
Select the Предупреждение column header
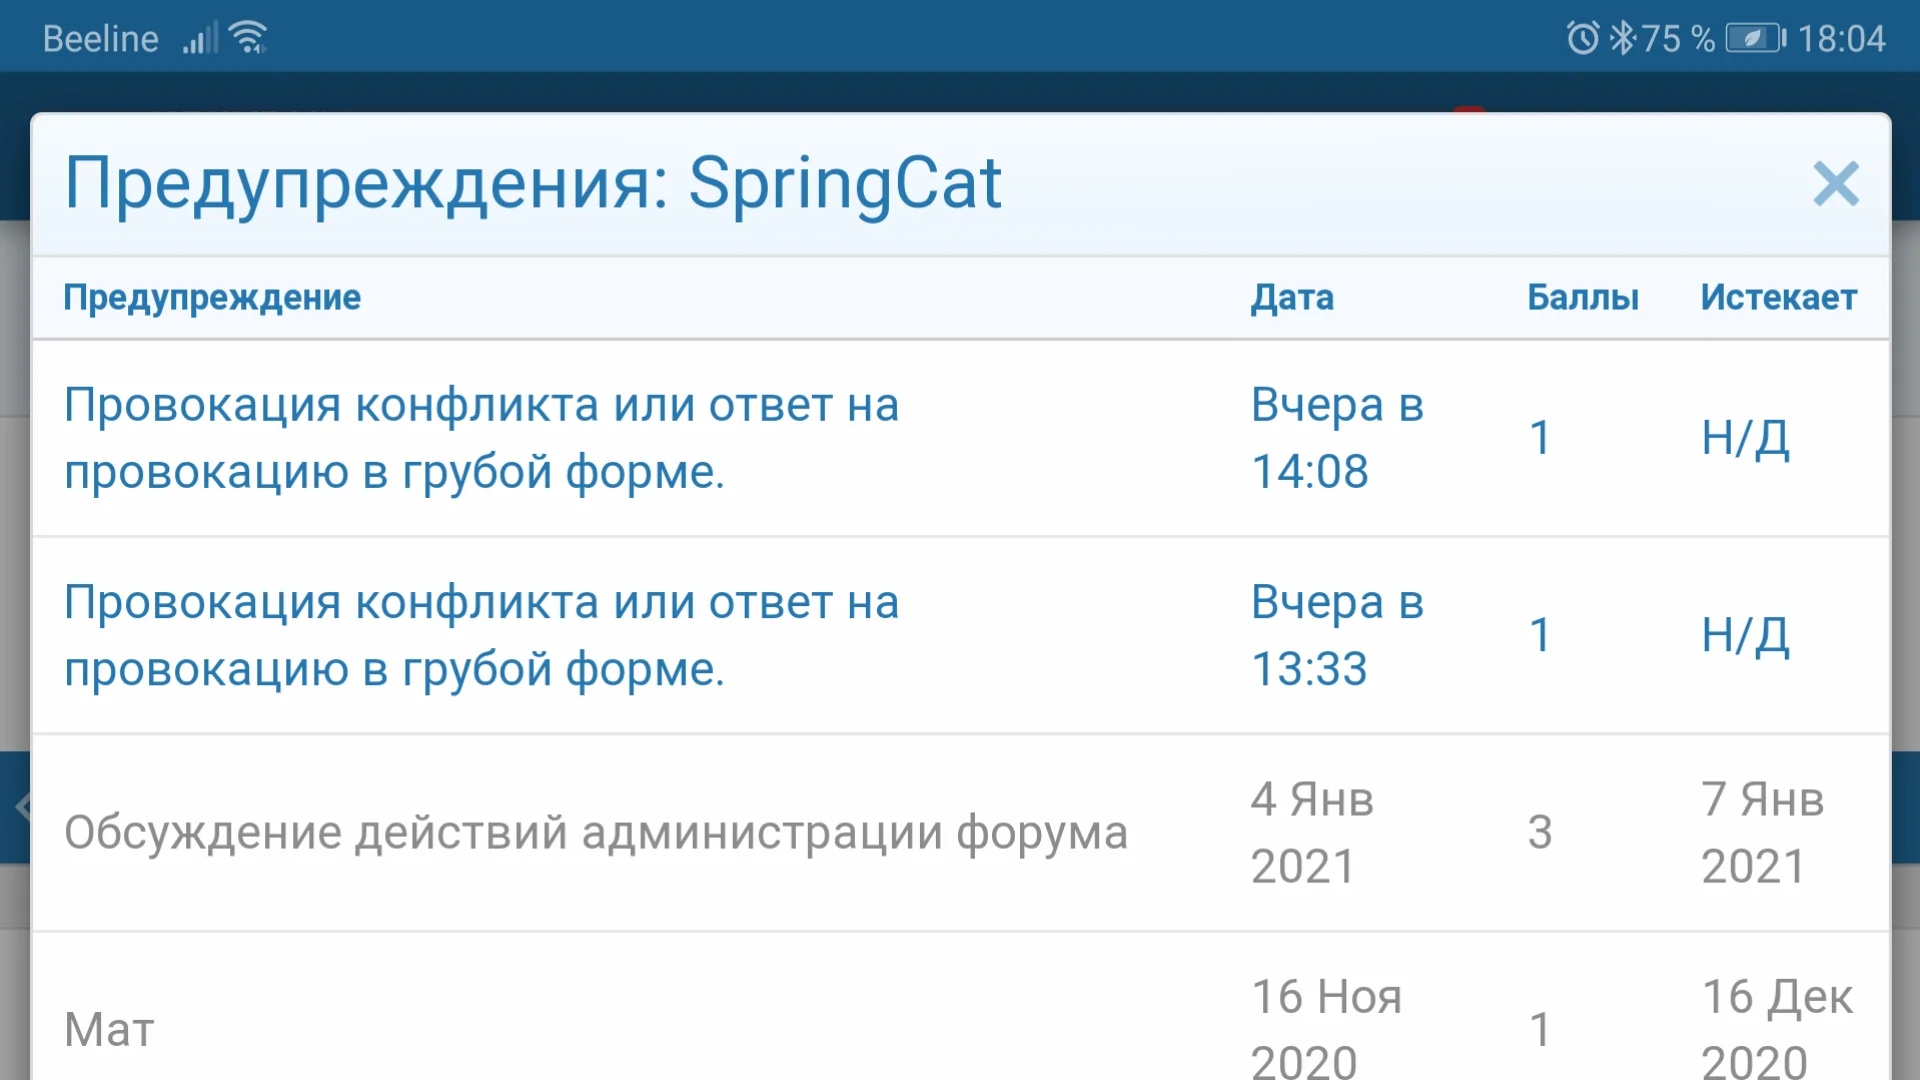(x=213, y=297)
